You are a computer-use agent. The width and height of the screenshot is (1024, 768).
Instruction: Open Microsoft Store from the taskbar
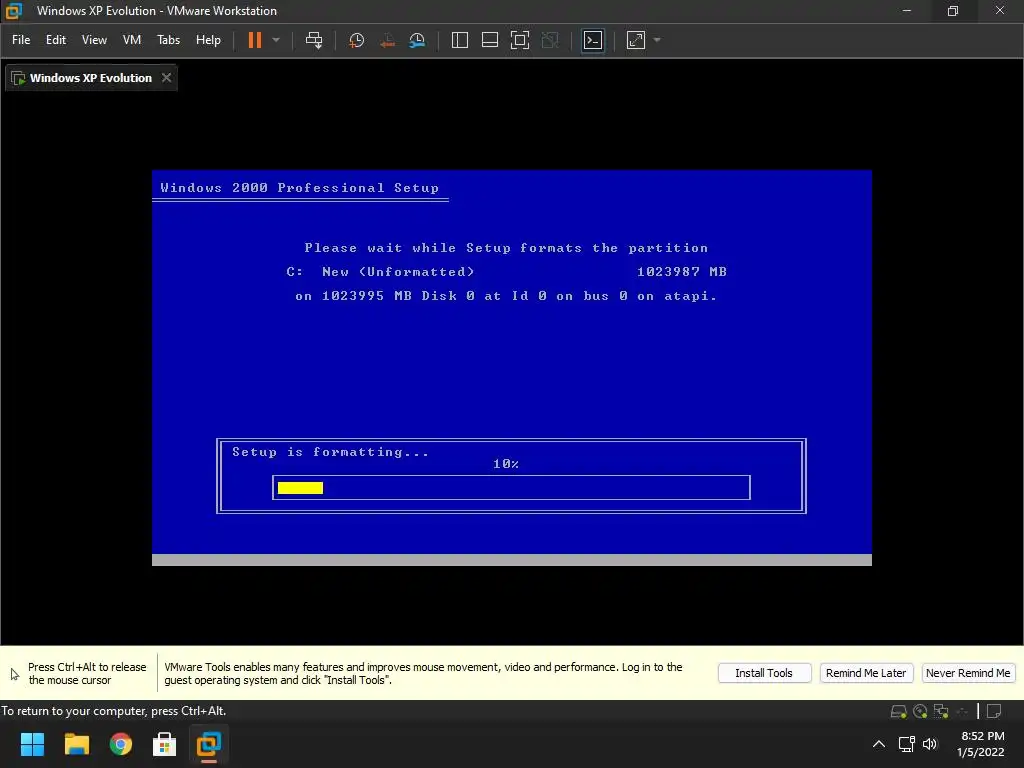click(x=165, y=744)
